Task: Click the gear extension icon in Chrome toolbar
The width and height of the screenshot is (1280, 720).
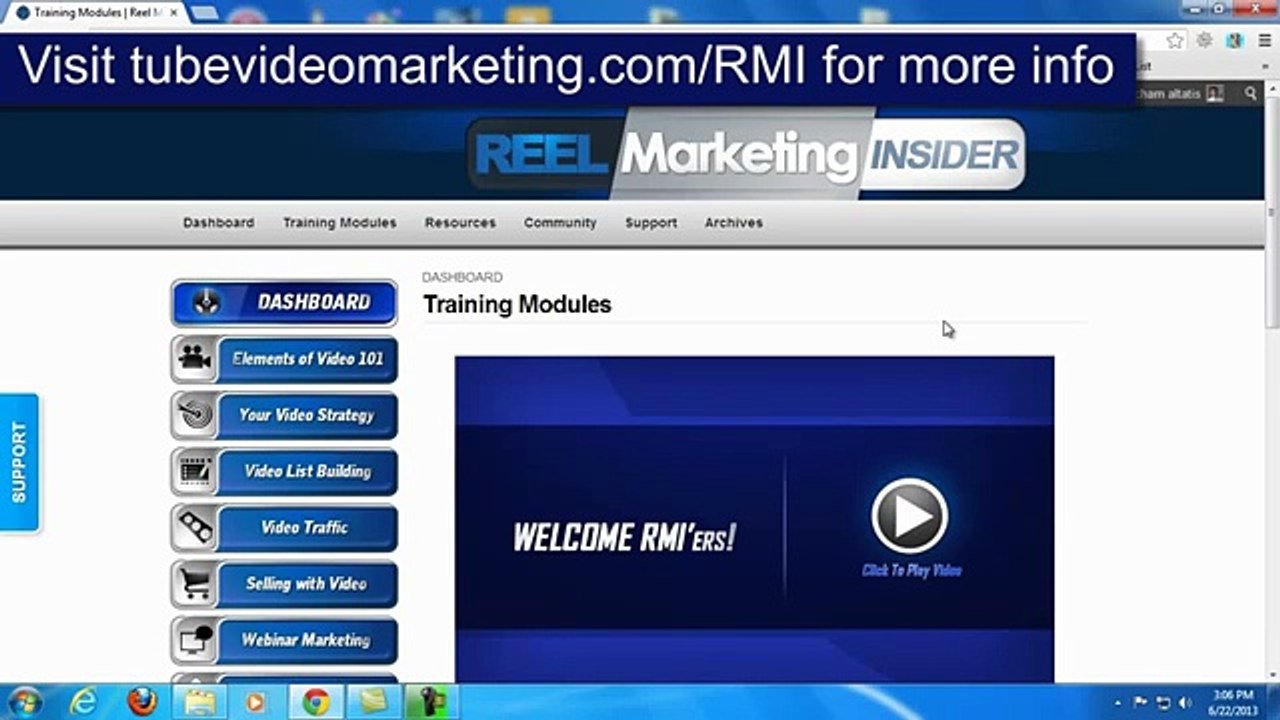Action: pyautogui.click(x=1205, y=40)
